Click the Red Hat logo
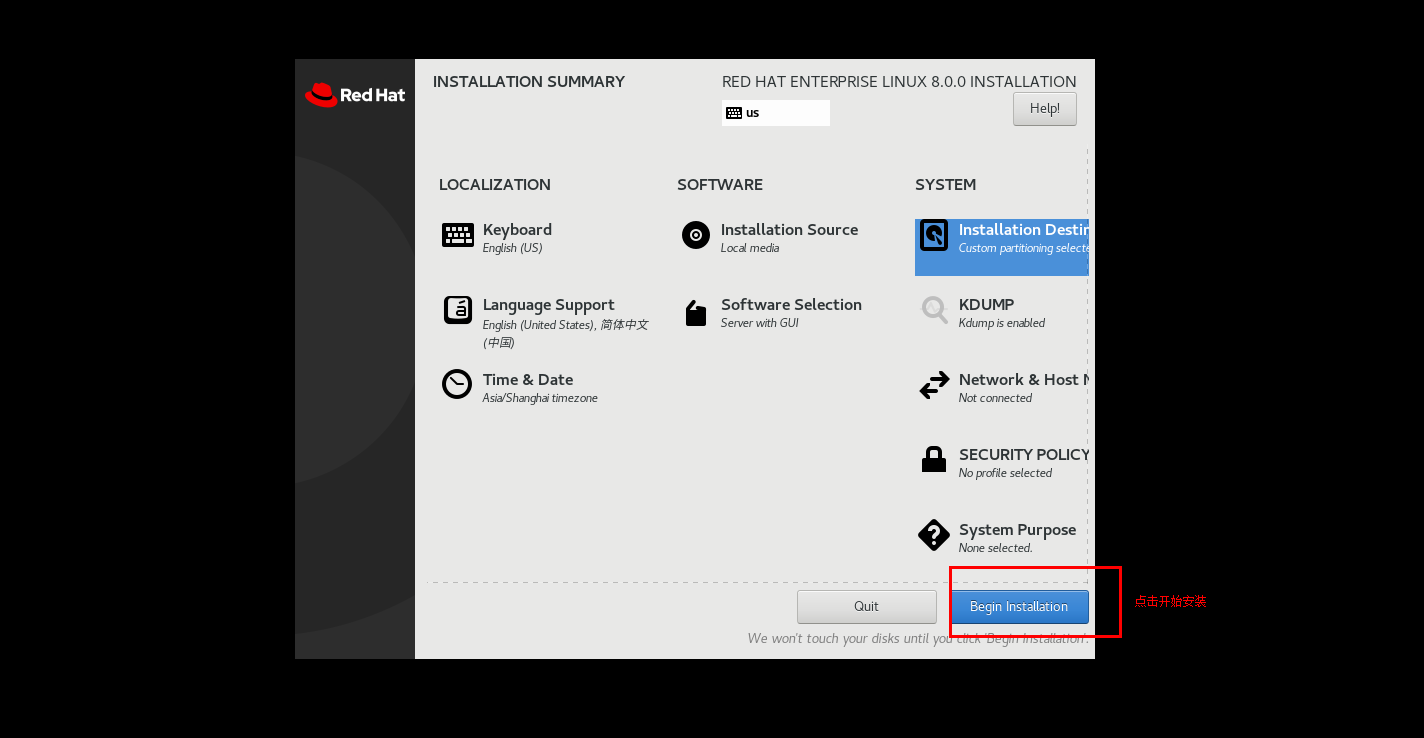 (x=355, y=95)
